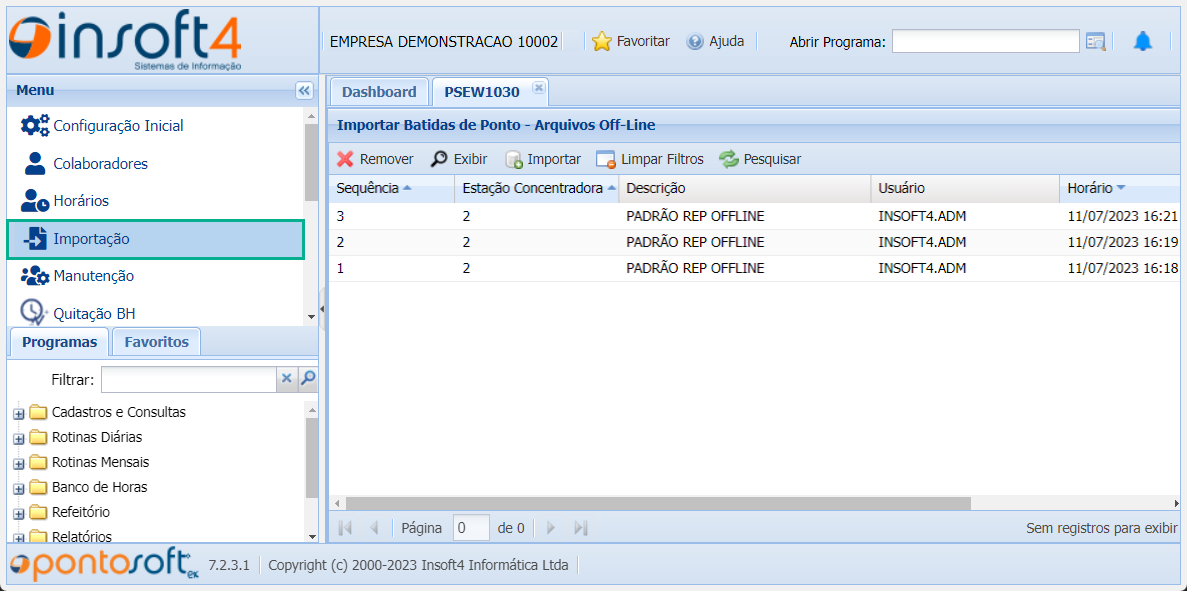Select the Exibir magnifier icon
1187x591 pixels.
(x=436, y=158)
